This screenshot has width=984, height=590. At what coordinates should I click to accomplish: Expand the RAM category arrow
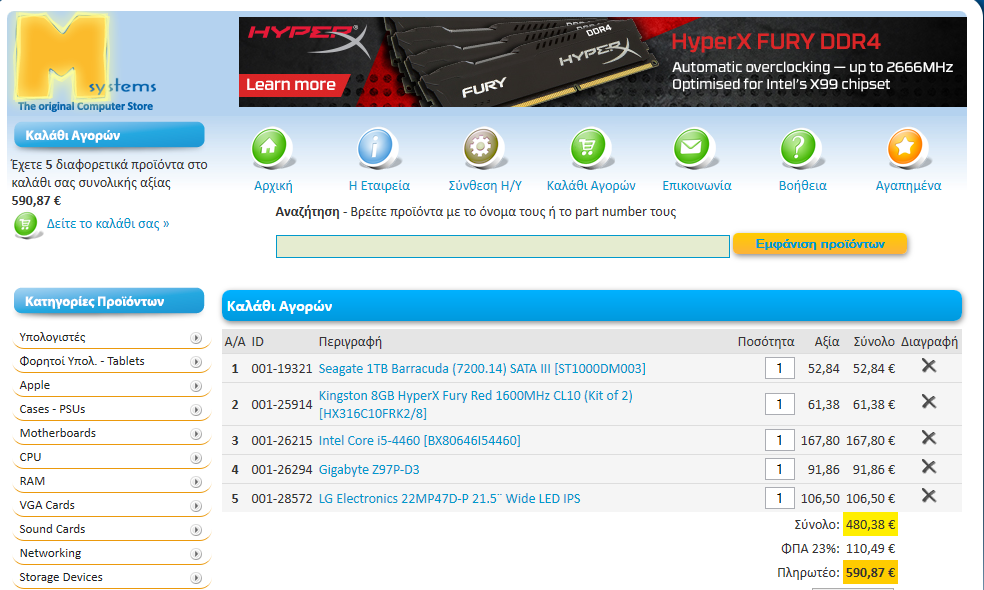196,482
